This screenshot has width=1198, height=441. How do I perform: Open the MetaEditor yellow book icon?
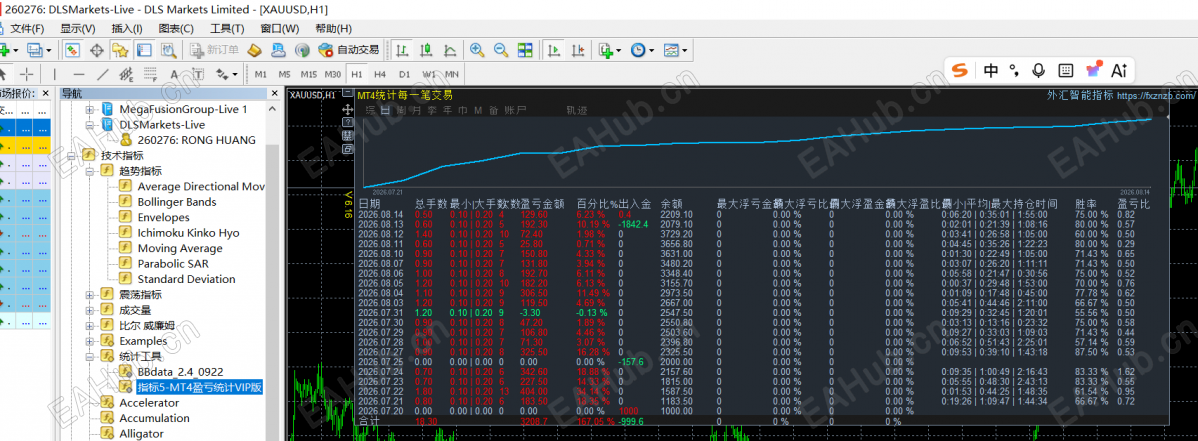click(255, 50)
